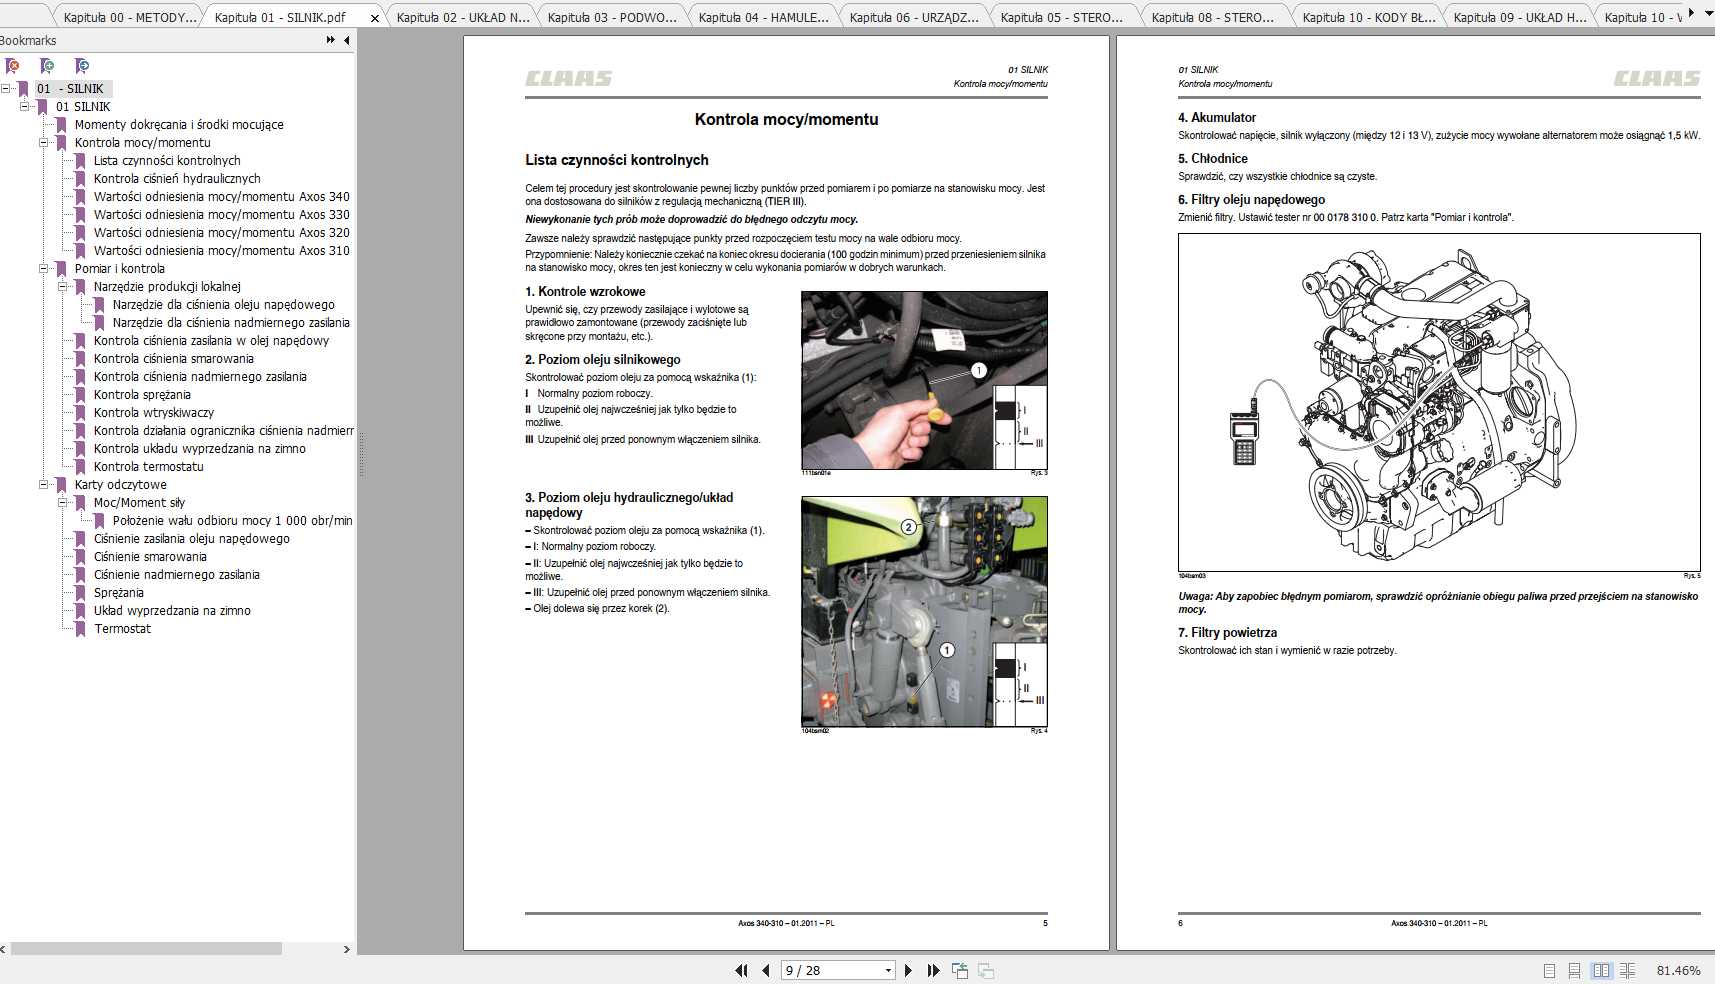Collapse the Moc/Moment siły node
The width and height of the screenshot is (1715, 984).
(62, 503)
